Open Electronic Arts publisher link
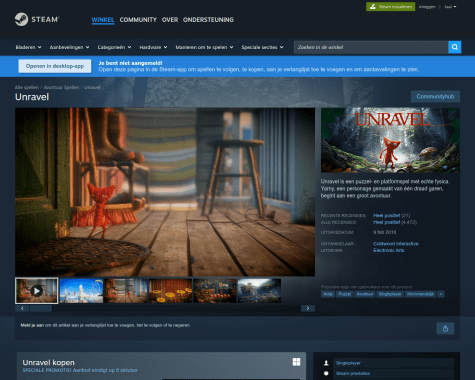This screenshot has width=475, height=380. (x=389, y=250)
